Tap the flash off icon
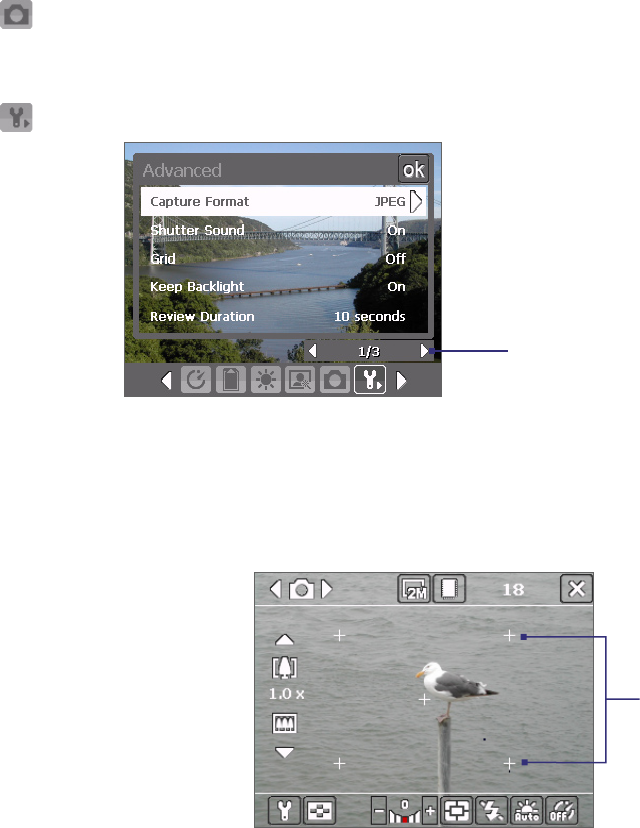Viewport: 640px width, 828px height. tap(492, 810)
